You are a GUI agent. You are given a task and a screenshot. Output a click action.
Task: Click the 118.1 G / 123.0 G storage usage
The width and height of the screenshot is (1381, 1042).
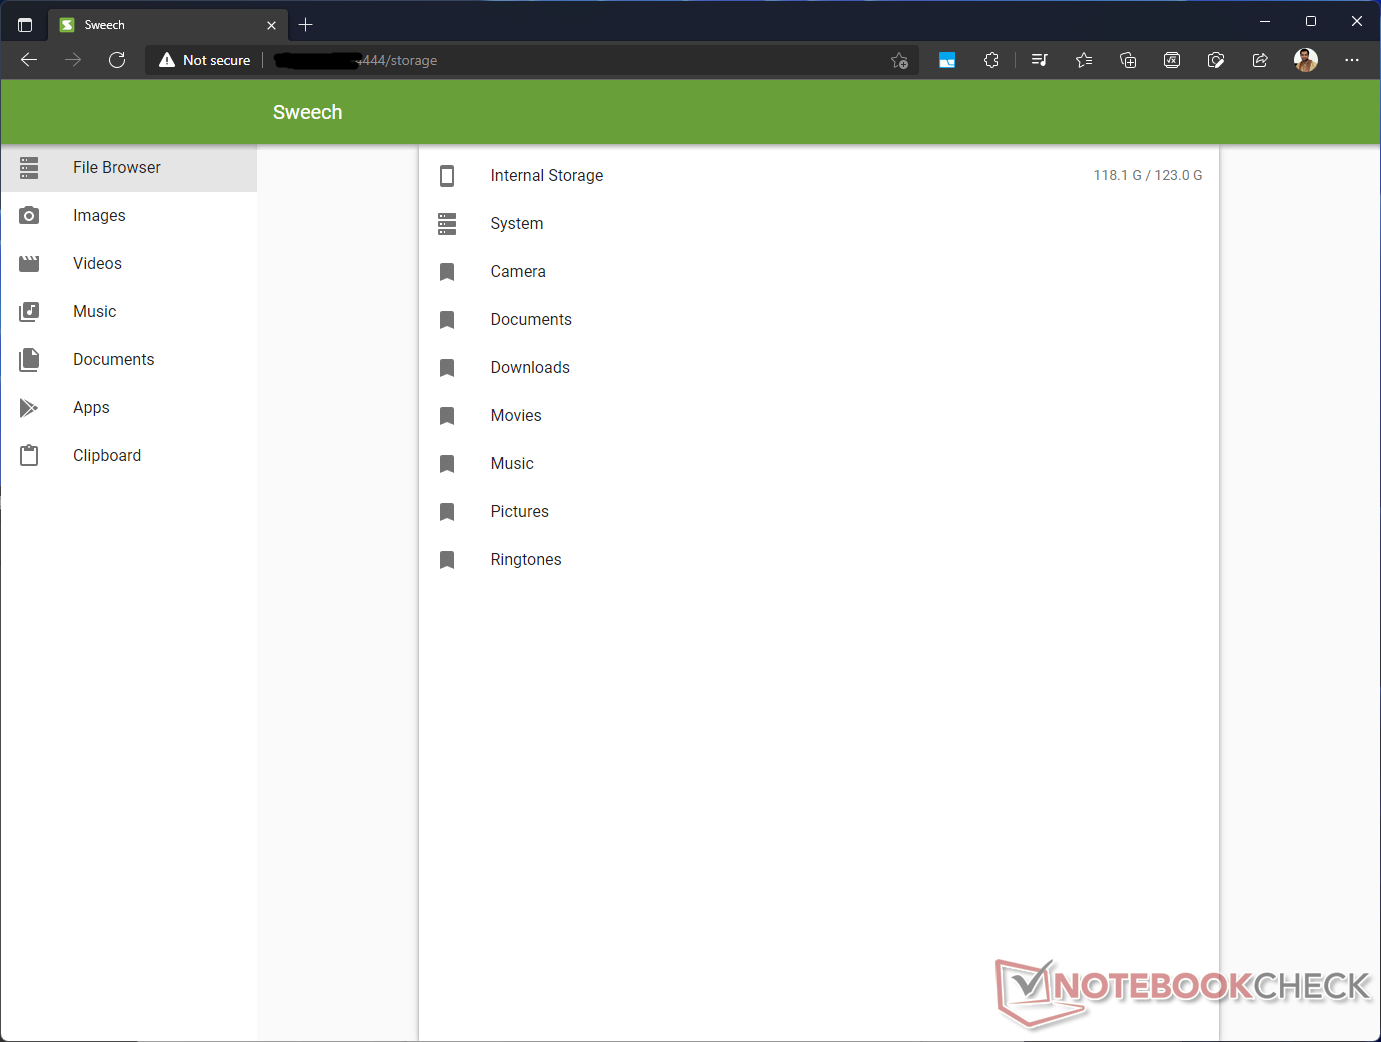[x=1148, y=176]
